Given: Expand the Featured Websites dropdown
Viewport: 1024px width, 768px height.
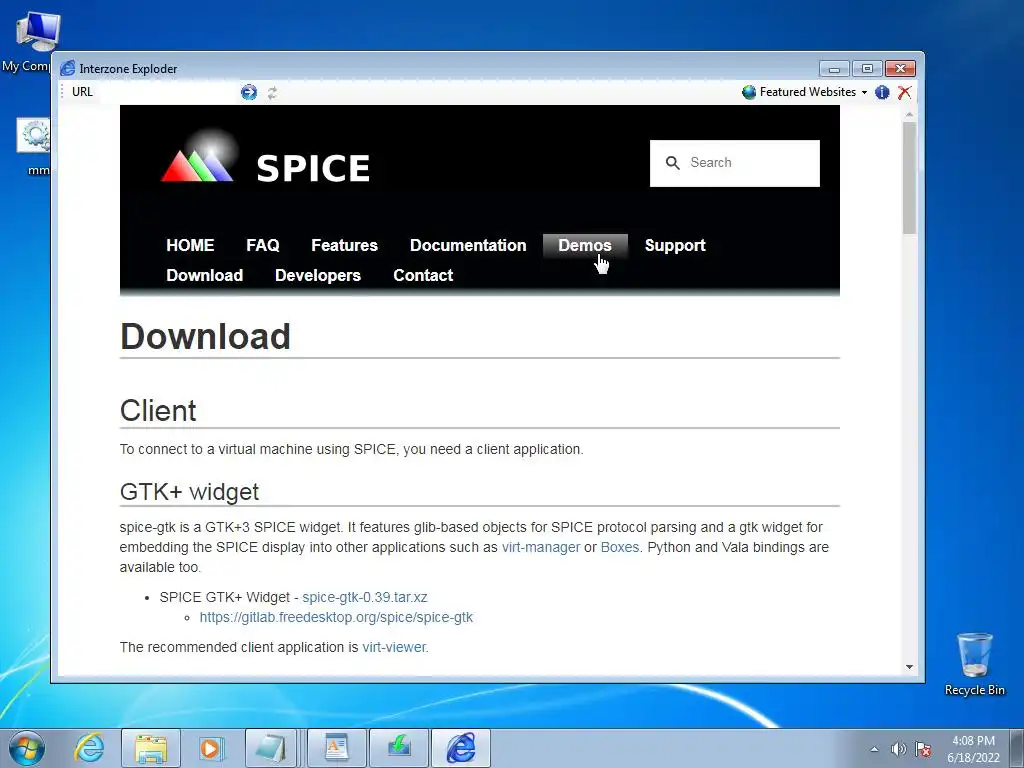Looking at the screenshot, I should pyautogui.click(x=864, y=92).
